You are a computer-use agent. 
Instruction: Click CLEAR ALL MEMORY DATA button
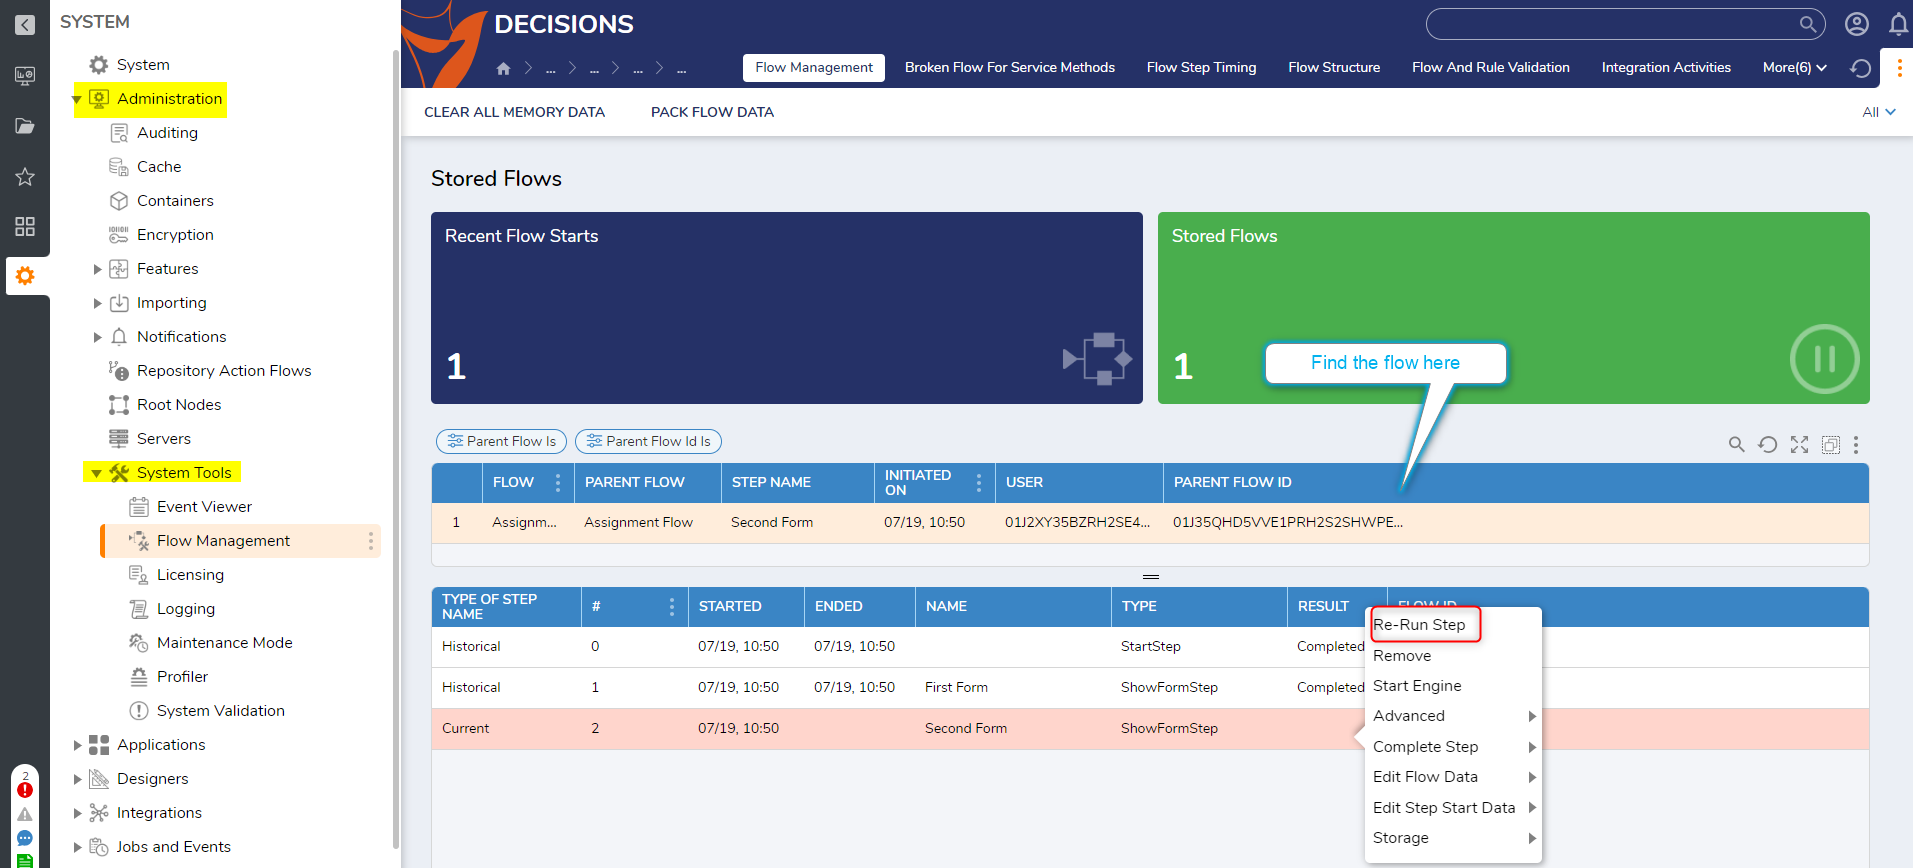point(514,112)
